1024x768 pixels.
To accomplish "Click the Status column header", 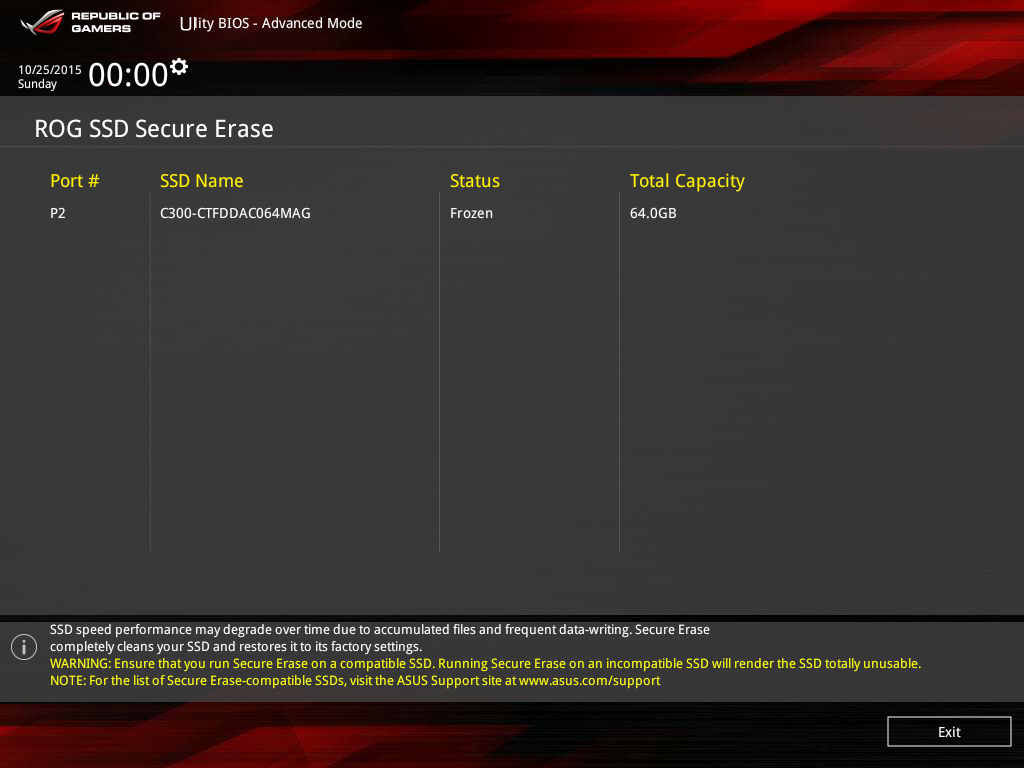I will pyautogui.click(x=475, y=181).
